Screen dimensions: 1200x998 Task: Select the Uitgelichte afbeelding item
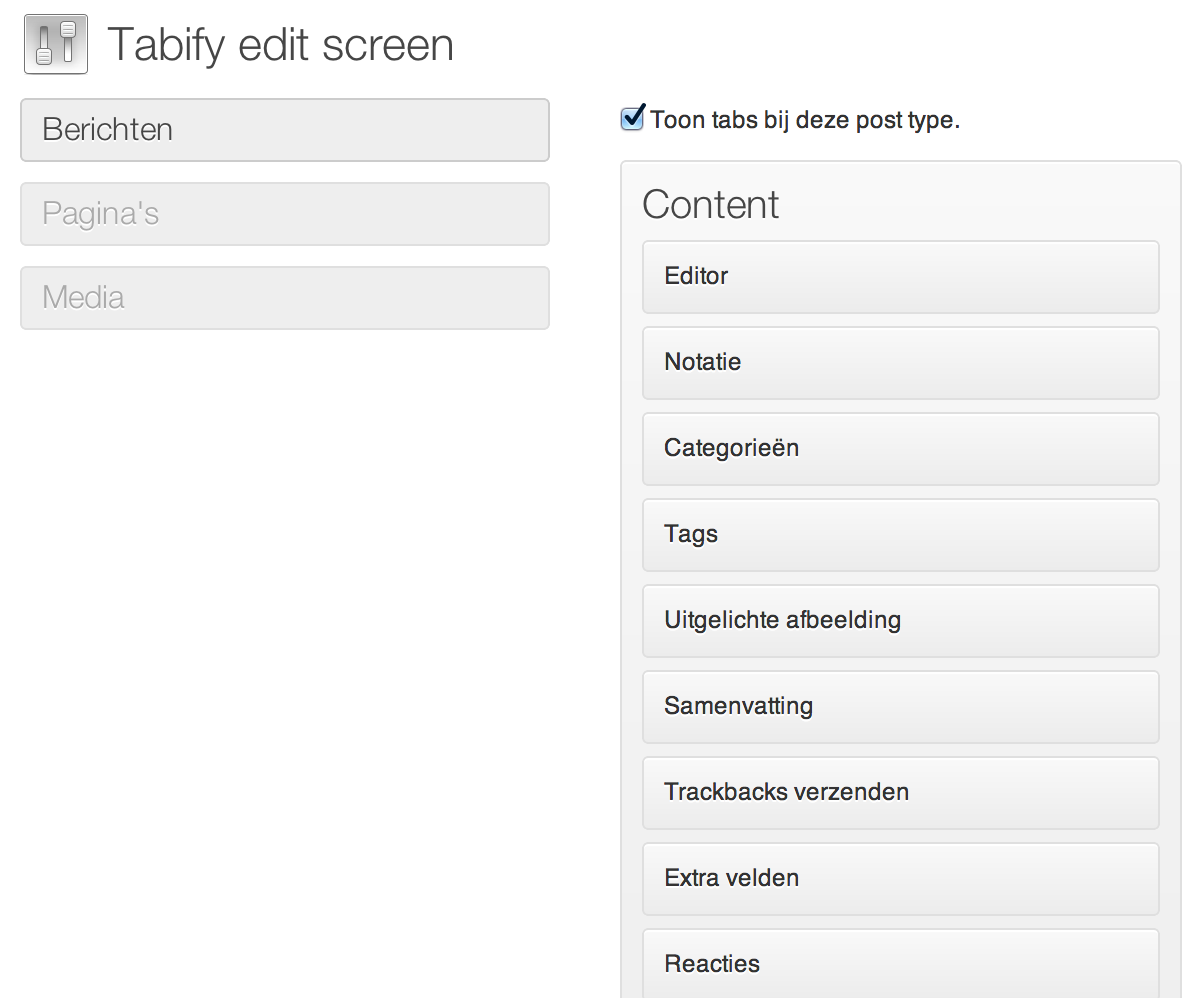click(x=900, y=621)
